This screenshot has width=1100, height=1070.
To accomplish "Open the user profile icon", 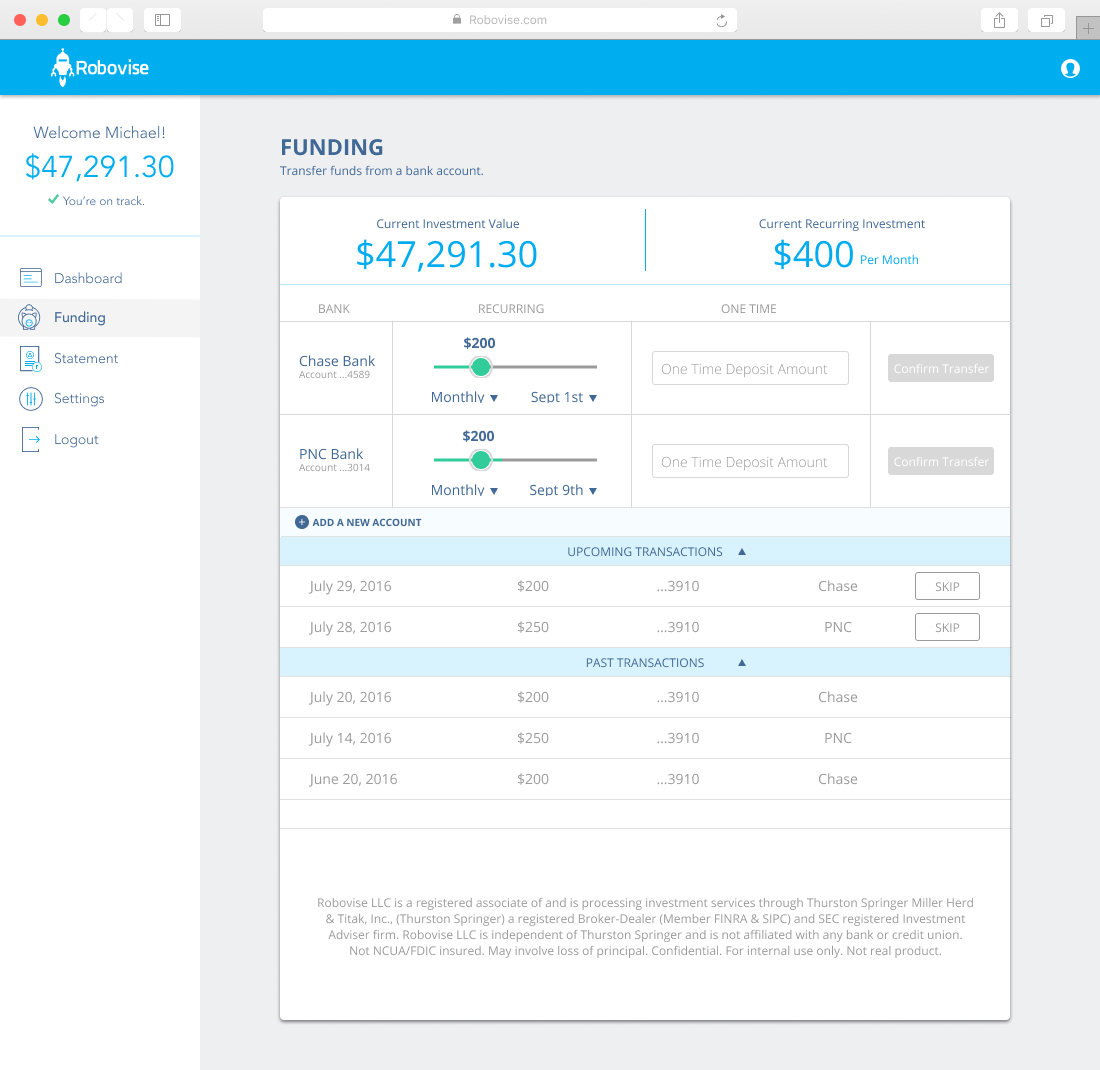I will pyautogui.click(x=1069, y=68).
